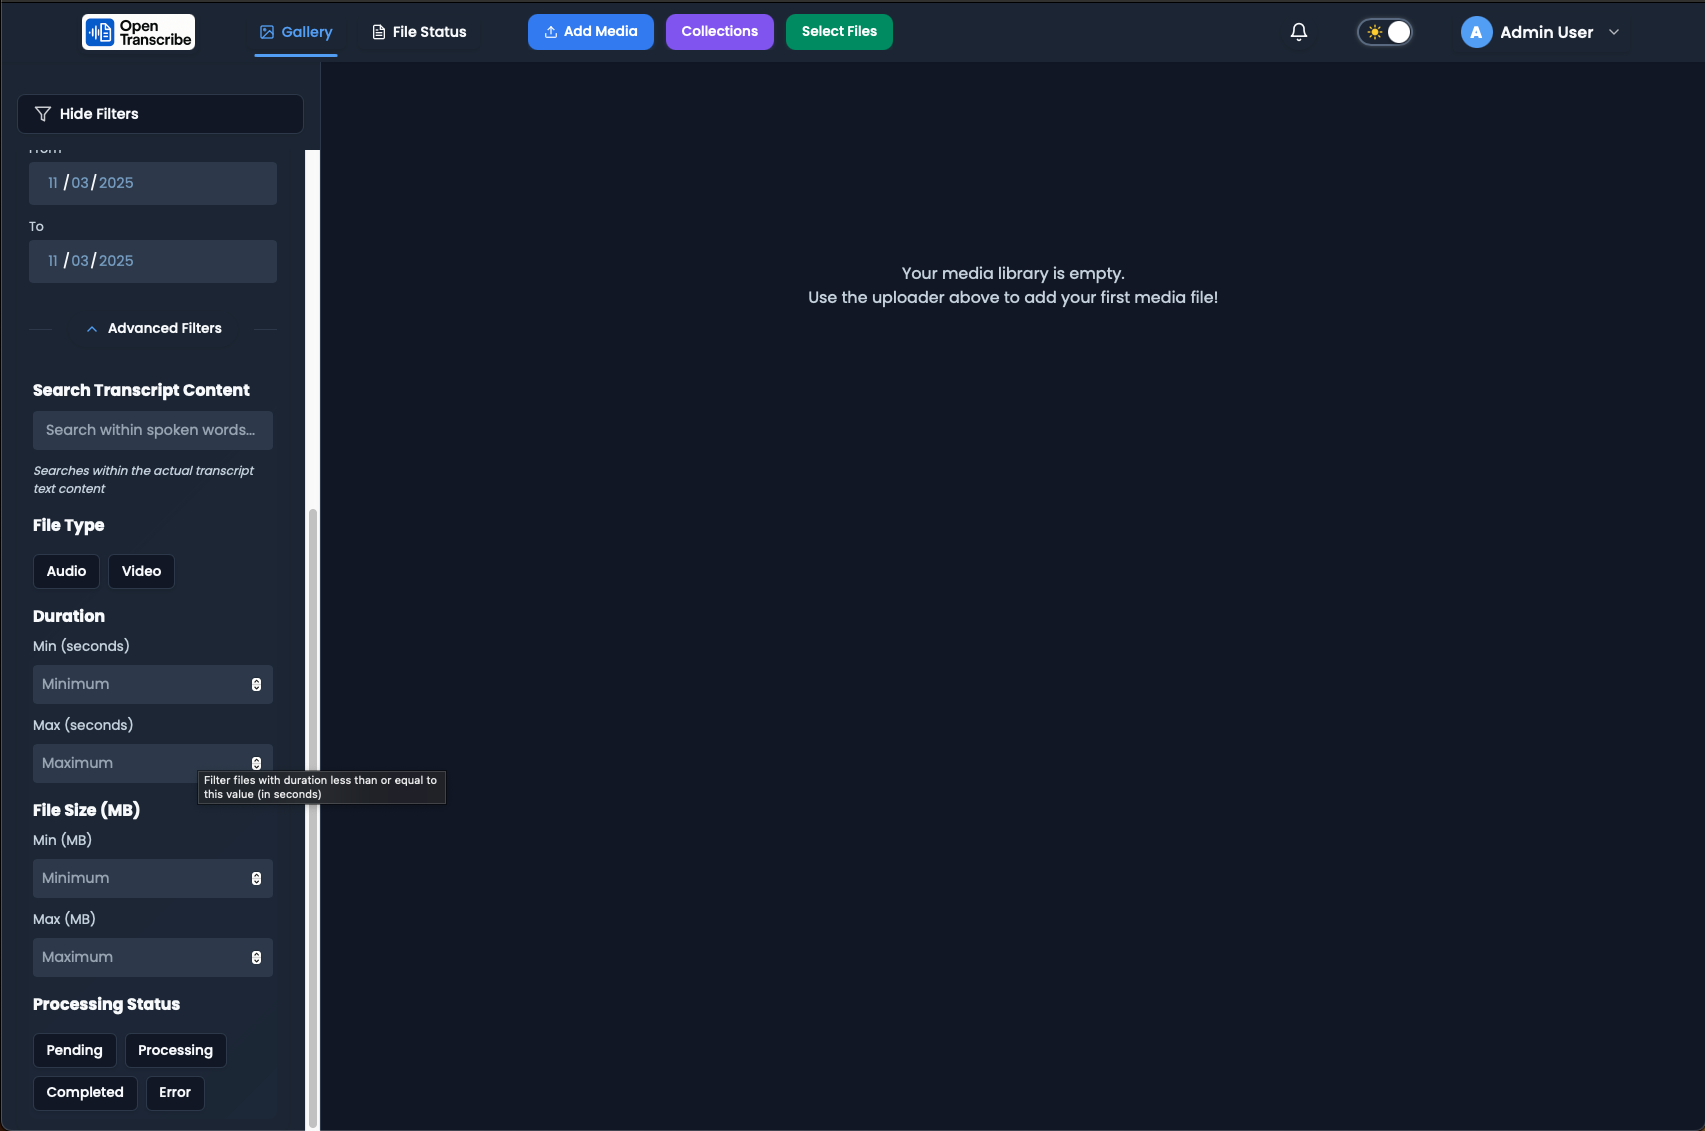
Task: Click the 'File Size (MB)' heading
Action: (86, 810)
